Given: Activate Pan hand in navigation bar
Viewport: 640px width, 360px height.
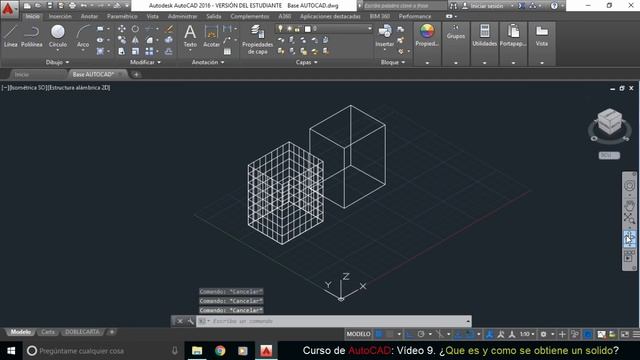Looking at the screenshot, I should (x=629, y=206).
